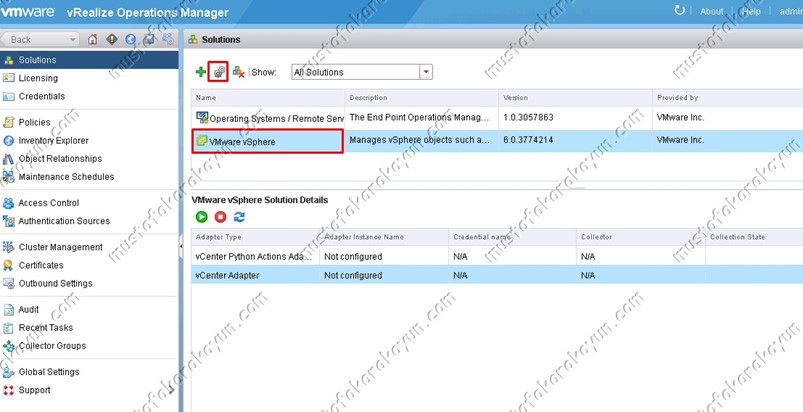Viewport: 803px width, 412px height.
Task: Open the Help link
Action: pyautogui.click(x=751, y=11)
